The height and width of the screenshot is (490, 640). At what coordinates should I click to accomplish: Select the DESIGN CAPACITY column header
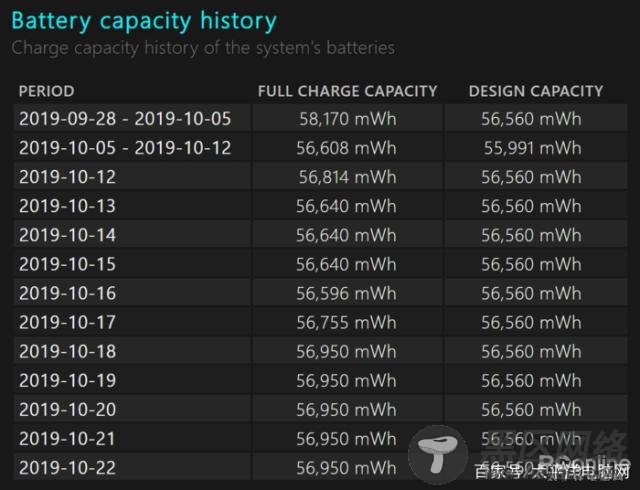pyautogui.click(x=536, y=91)
